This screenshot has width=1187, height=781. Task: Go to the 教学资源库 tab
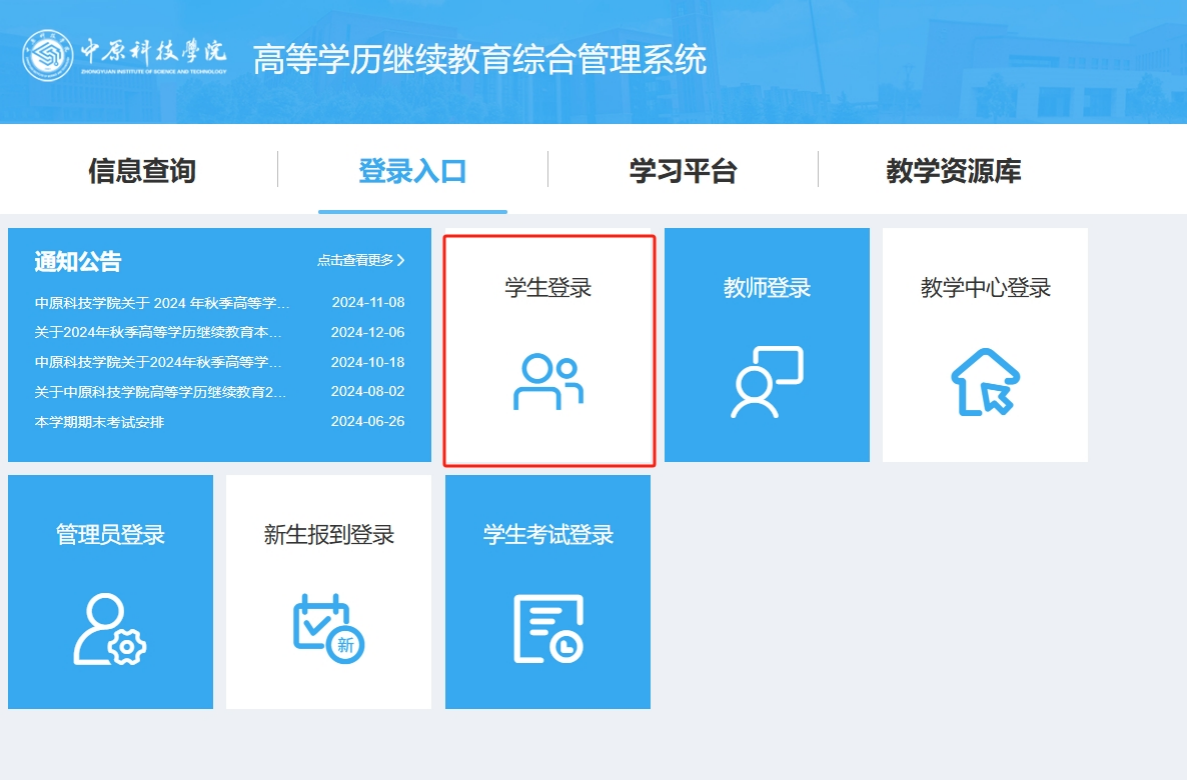(x=953, y=171)
